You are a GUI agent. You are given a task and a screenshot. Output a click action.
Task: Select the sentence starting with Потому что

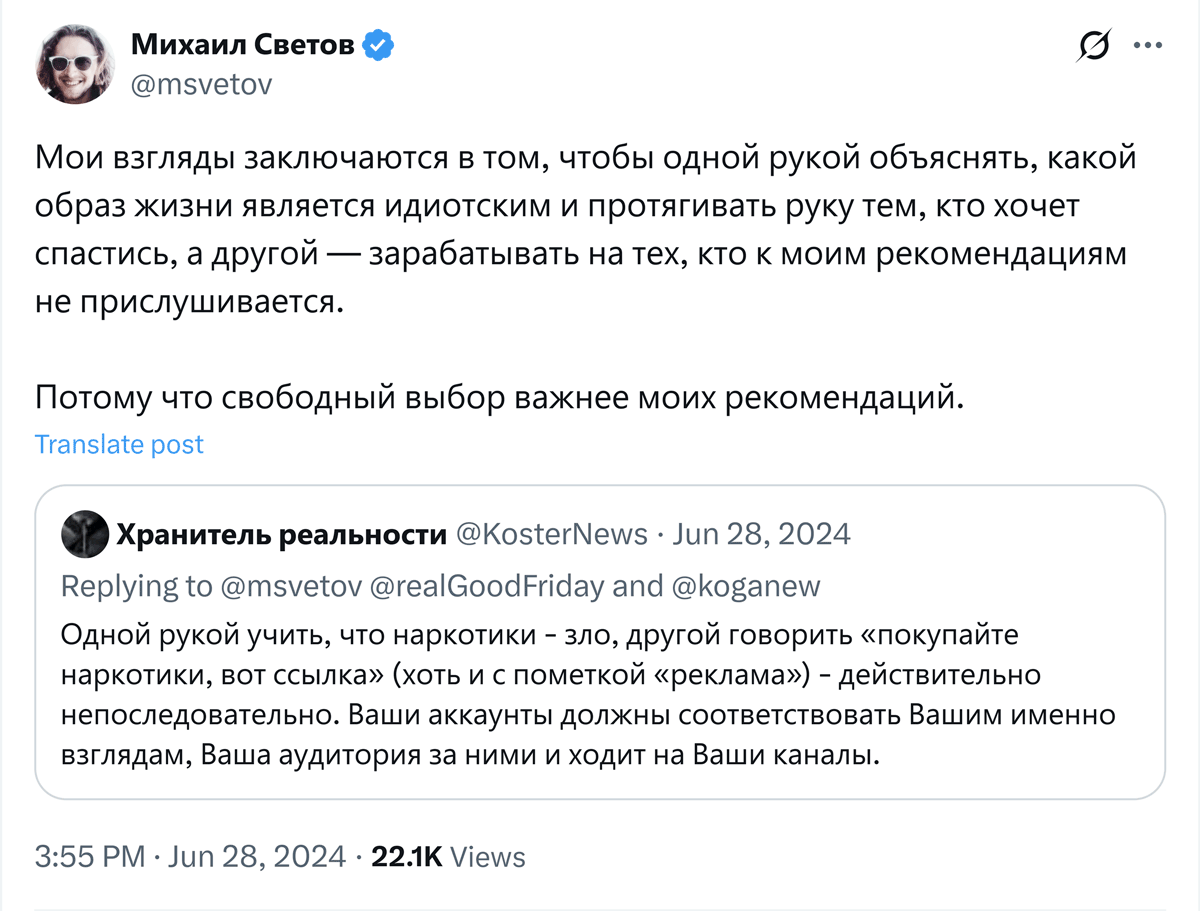pyautogui.click(x=501, y=397)
